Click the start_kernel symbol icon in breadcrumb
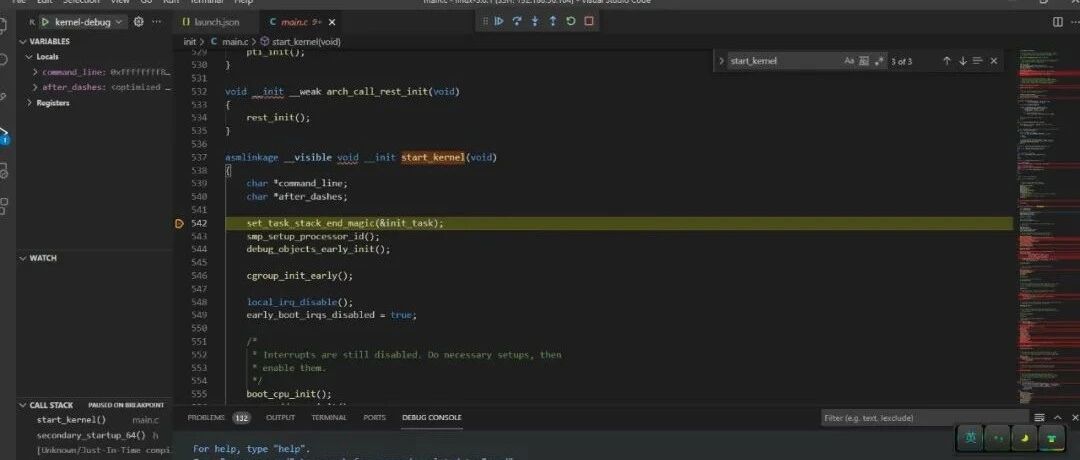The image size is (1080, 460). (264, 41)
